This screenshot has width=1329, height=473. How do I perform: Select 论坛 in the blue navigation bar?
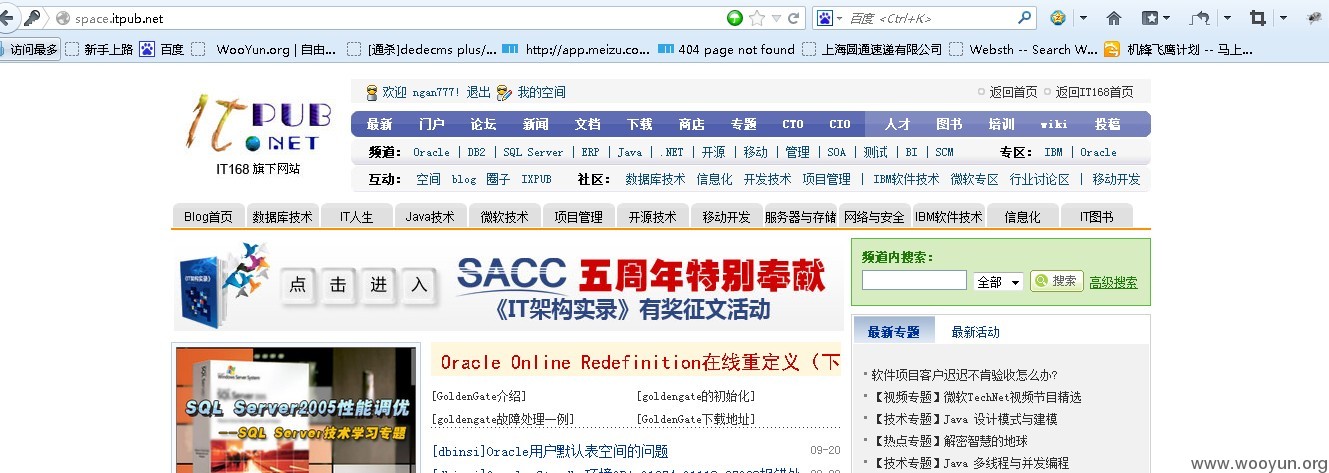[483, 124]
